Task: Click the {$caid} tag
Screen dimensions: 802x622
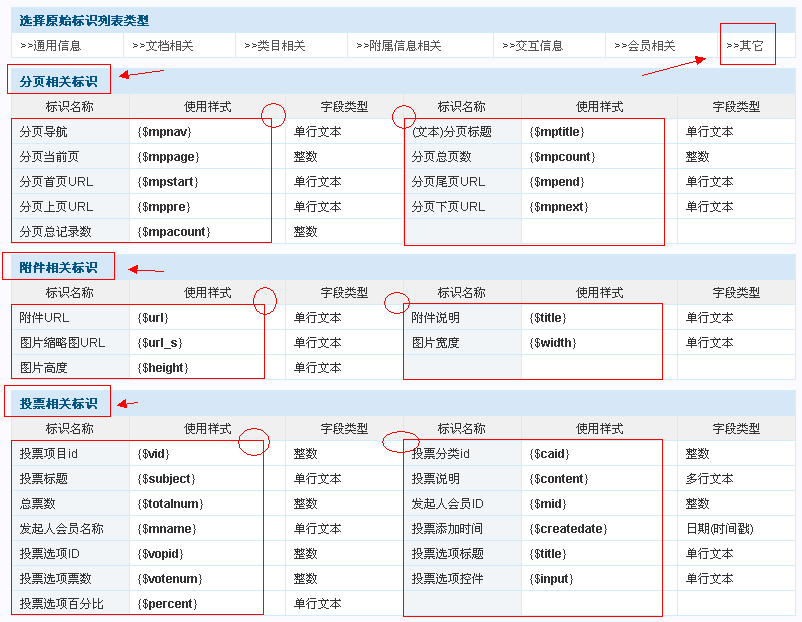Action: pos(549,454)
